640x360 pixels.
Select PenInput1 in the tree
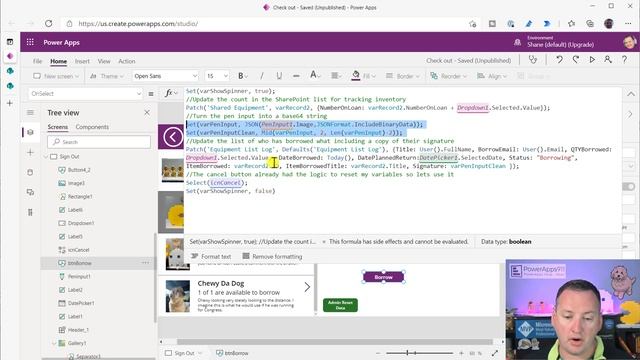(x=79, y=276)
